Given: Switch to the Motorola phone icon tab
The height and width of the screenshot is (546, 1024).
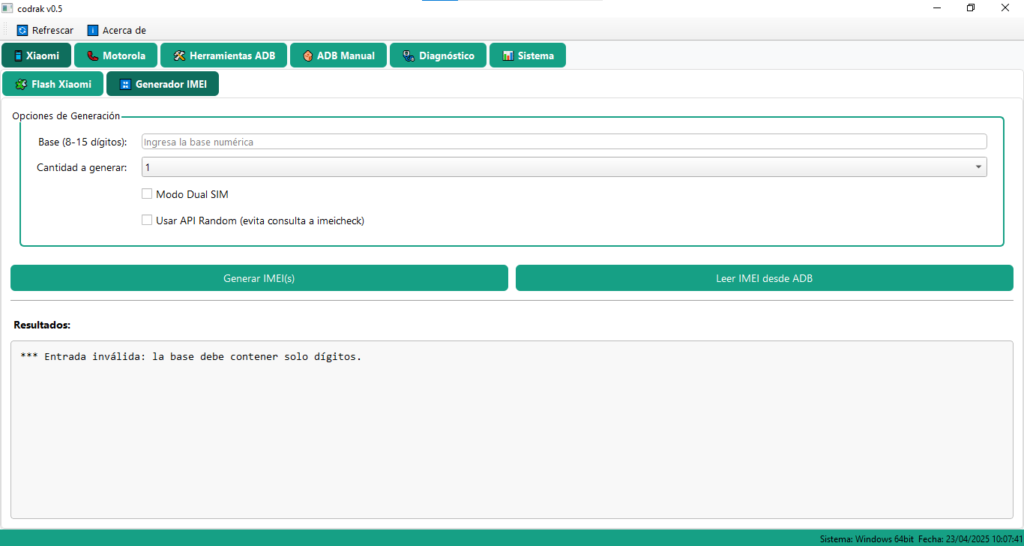Looking at the screenshot, I should pos(93,56).
